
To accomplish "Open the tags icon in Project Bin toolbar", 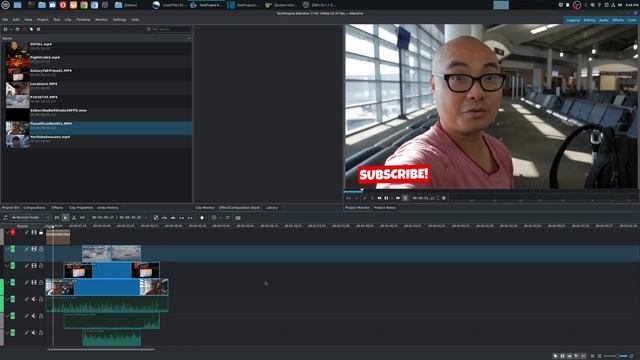I will pos(31,29).
